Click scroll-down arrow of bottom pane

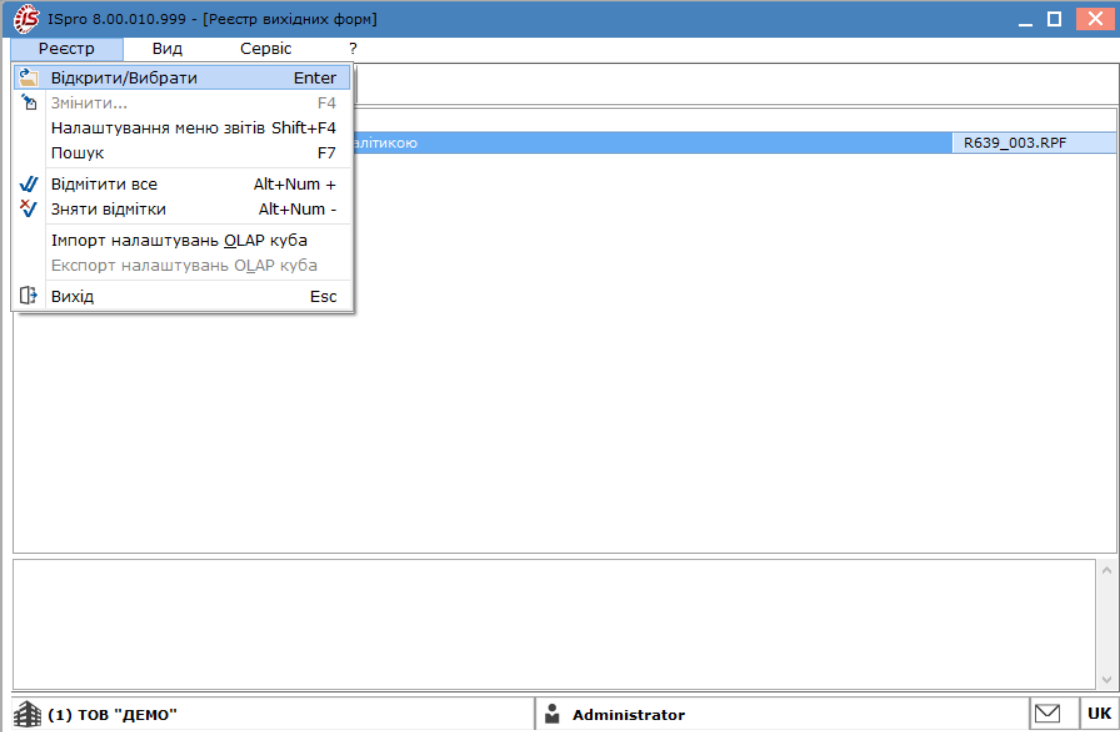(1106, 680)
